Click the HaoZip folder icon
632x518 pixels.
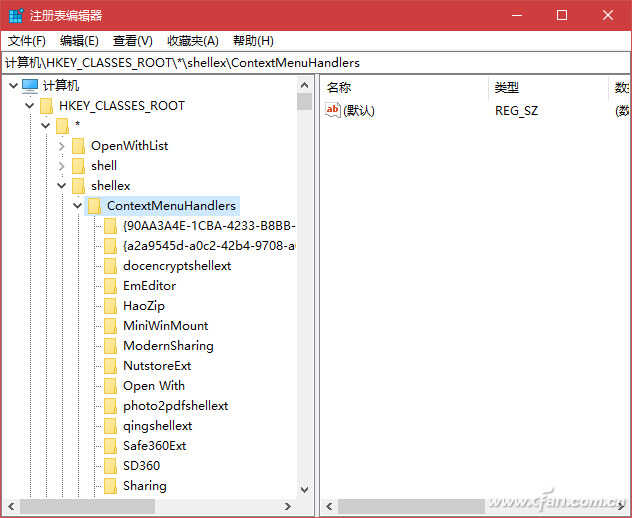click(x=110, y=306)
